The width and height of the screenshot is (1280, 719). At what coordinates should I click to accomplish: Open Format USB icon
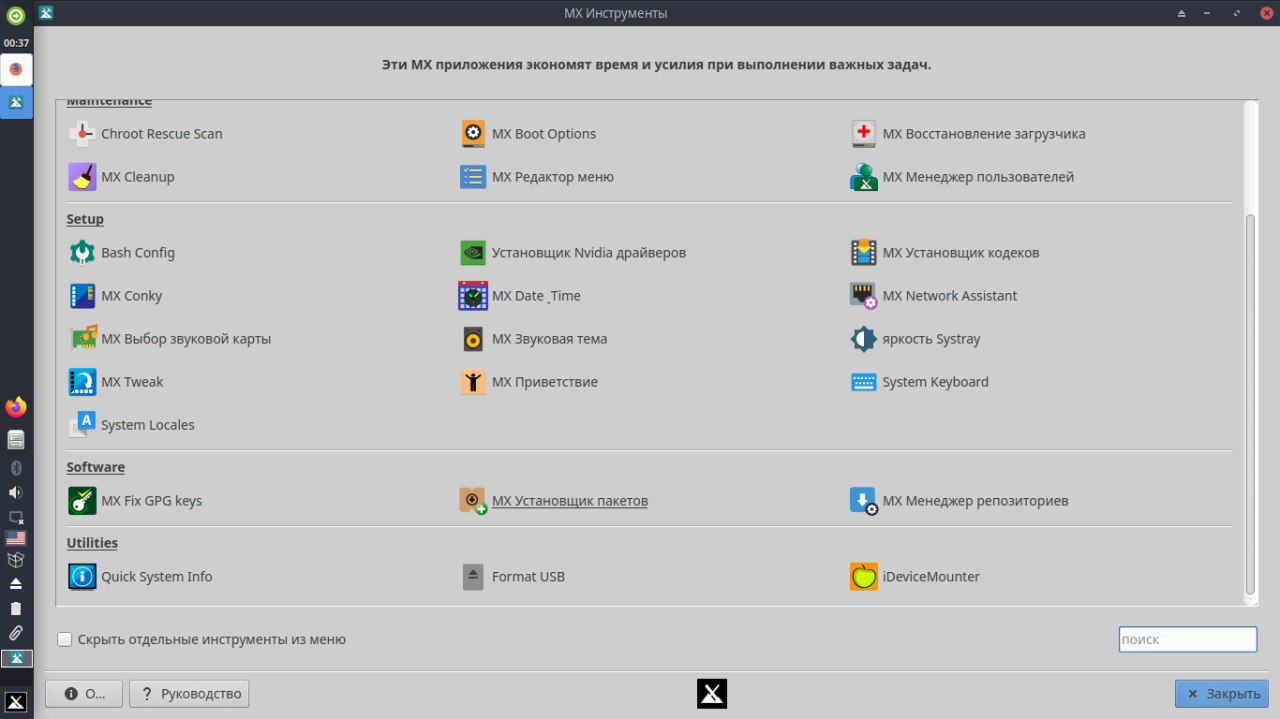(473, 577)
